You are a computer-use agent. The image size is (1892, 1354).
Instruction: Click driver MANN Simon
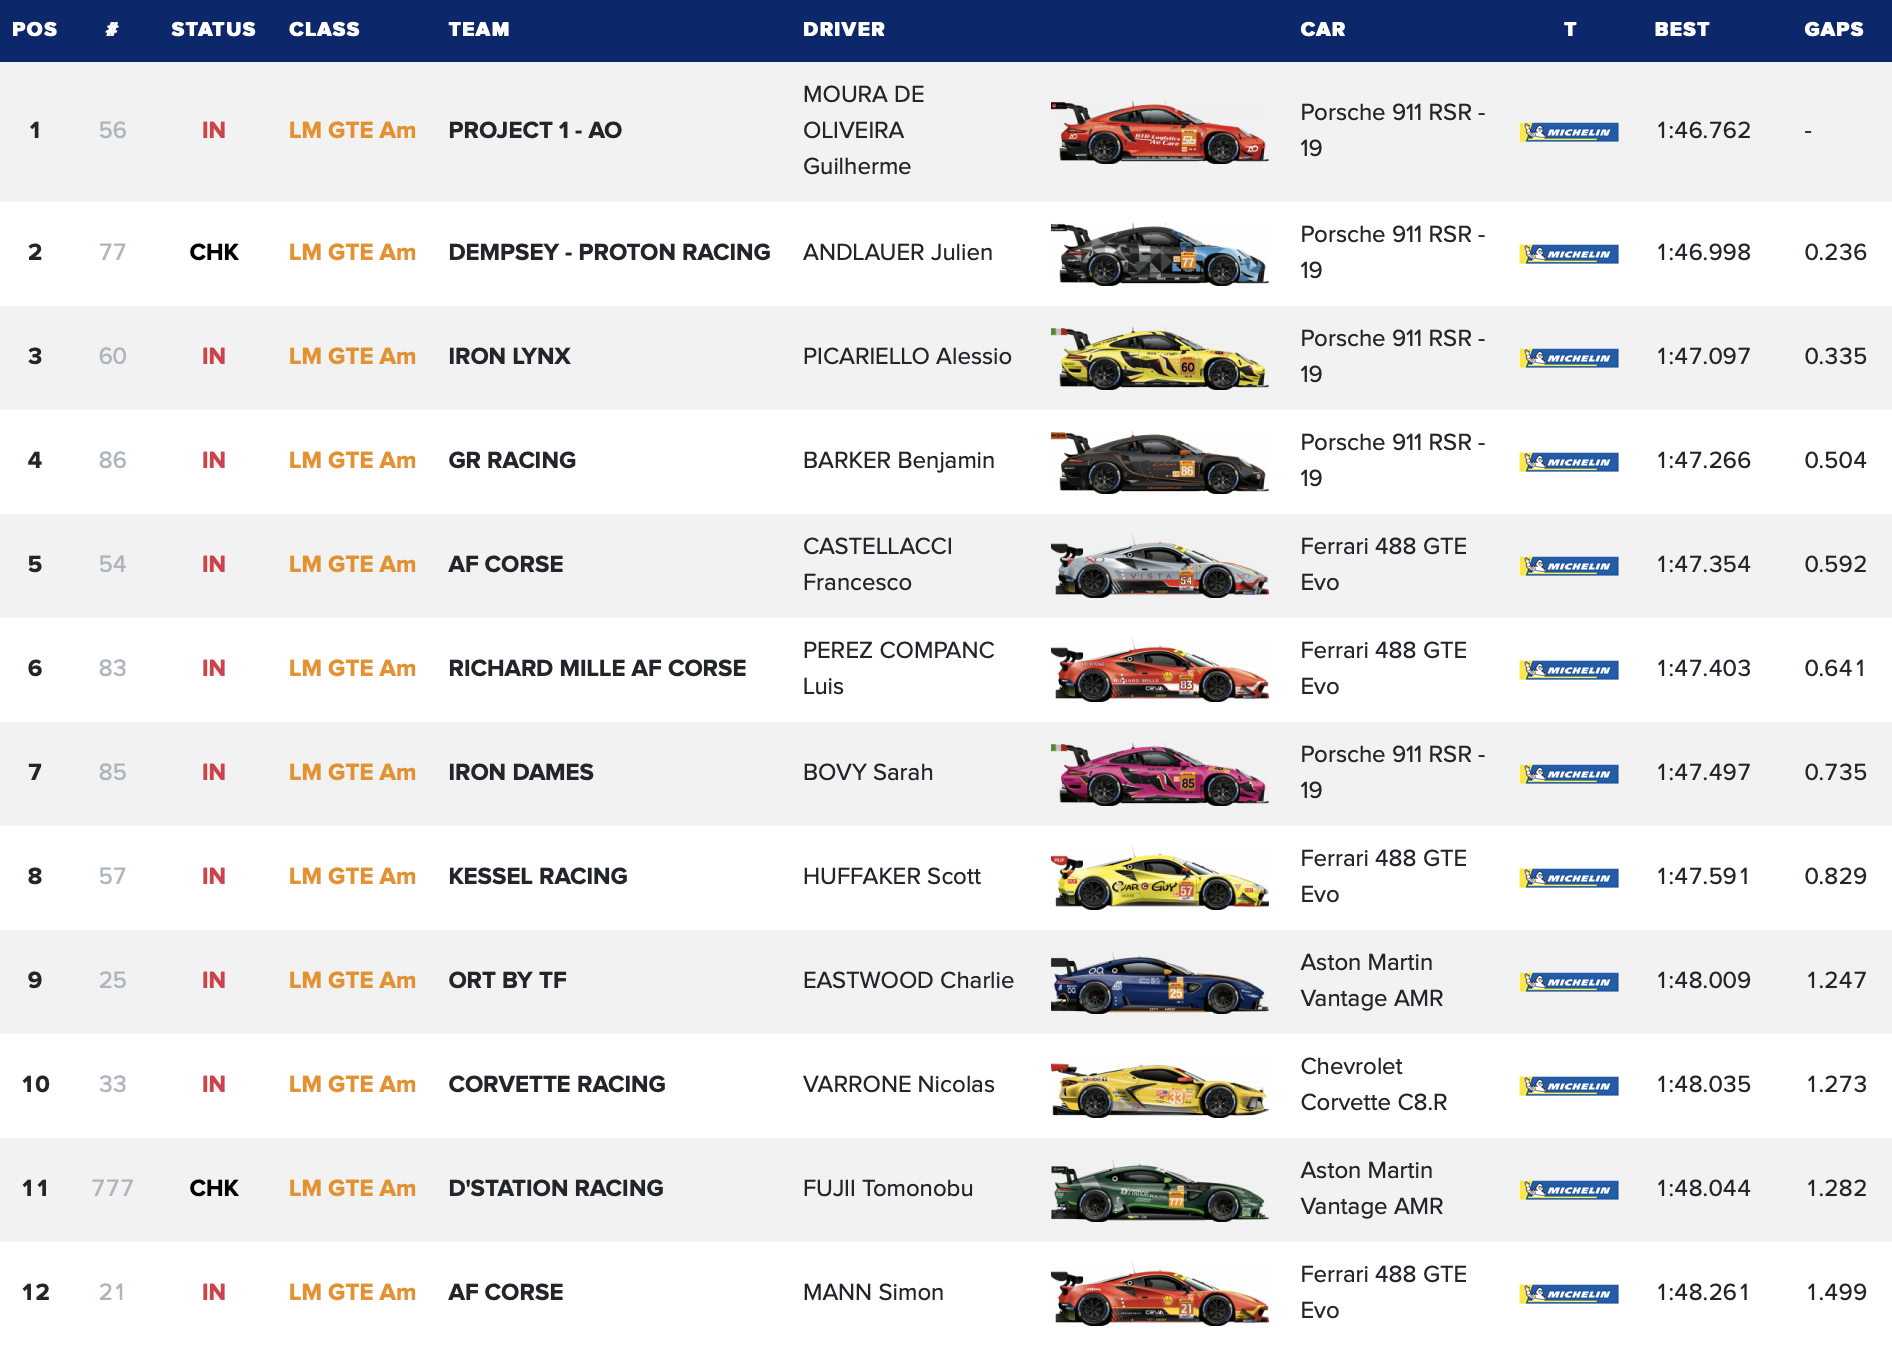873,1292
